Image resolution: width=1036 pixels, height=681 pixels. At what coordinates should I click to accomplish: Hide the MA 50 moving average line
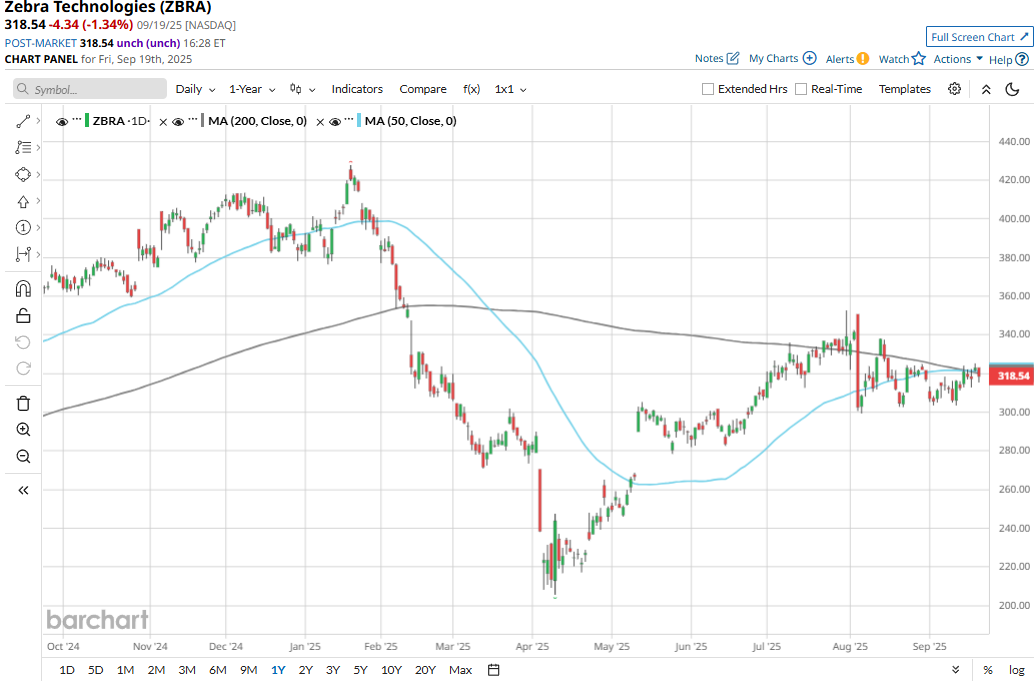pos(334,122)
